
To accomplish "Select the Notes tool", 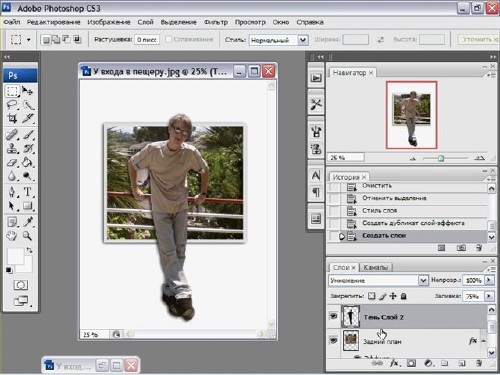I will 12,222.
